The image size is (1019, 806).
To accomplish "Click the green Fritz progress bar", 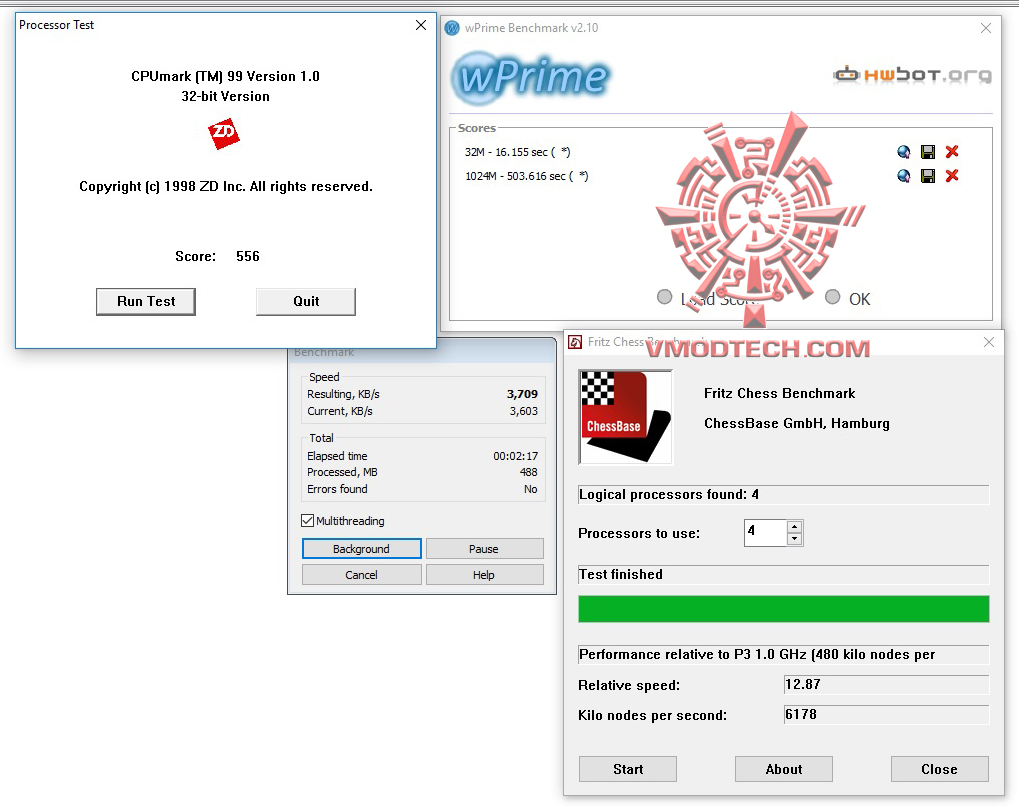I will coord(784,609).
